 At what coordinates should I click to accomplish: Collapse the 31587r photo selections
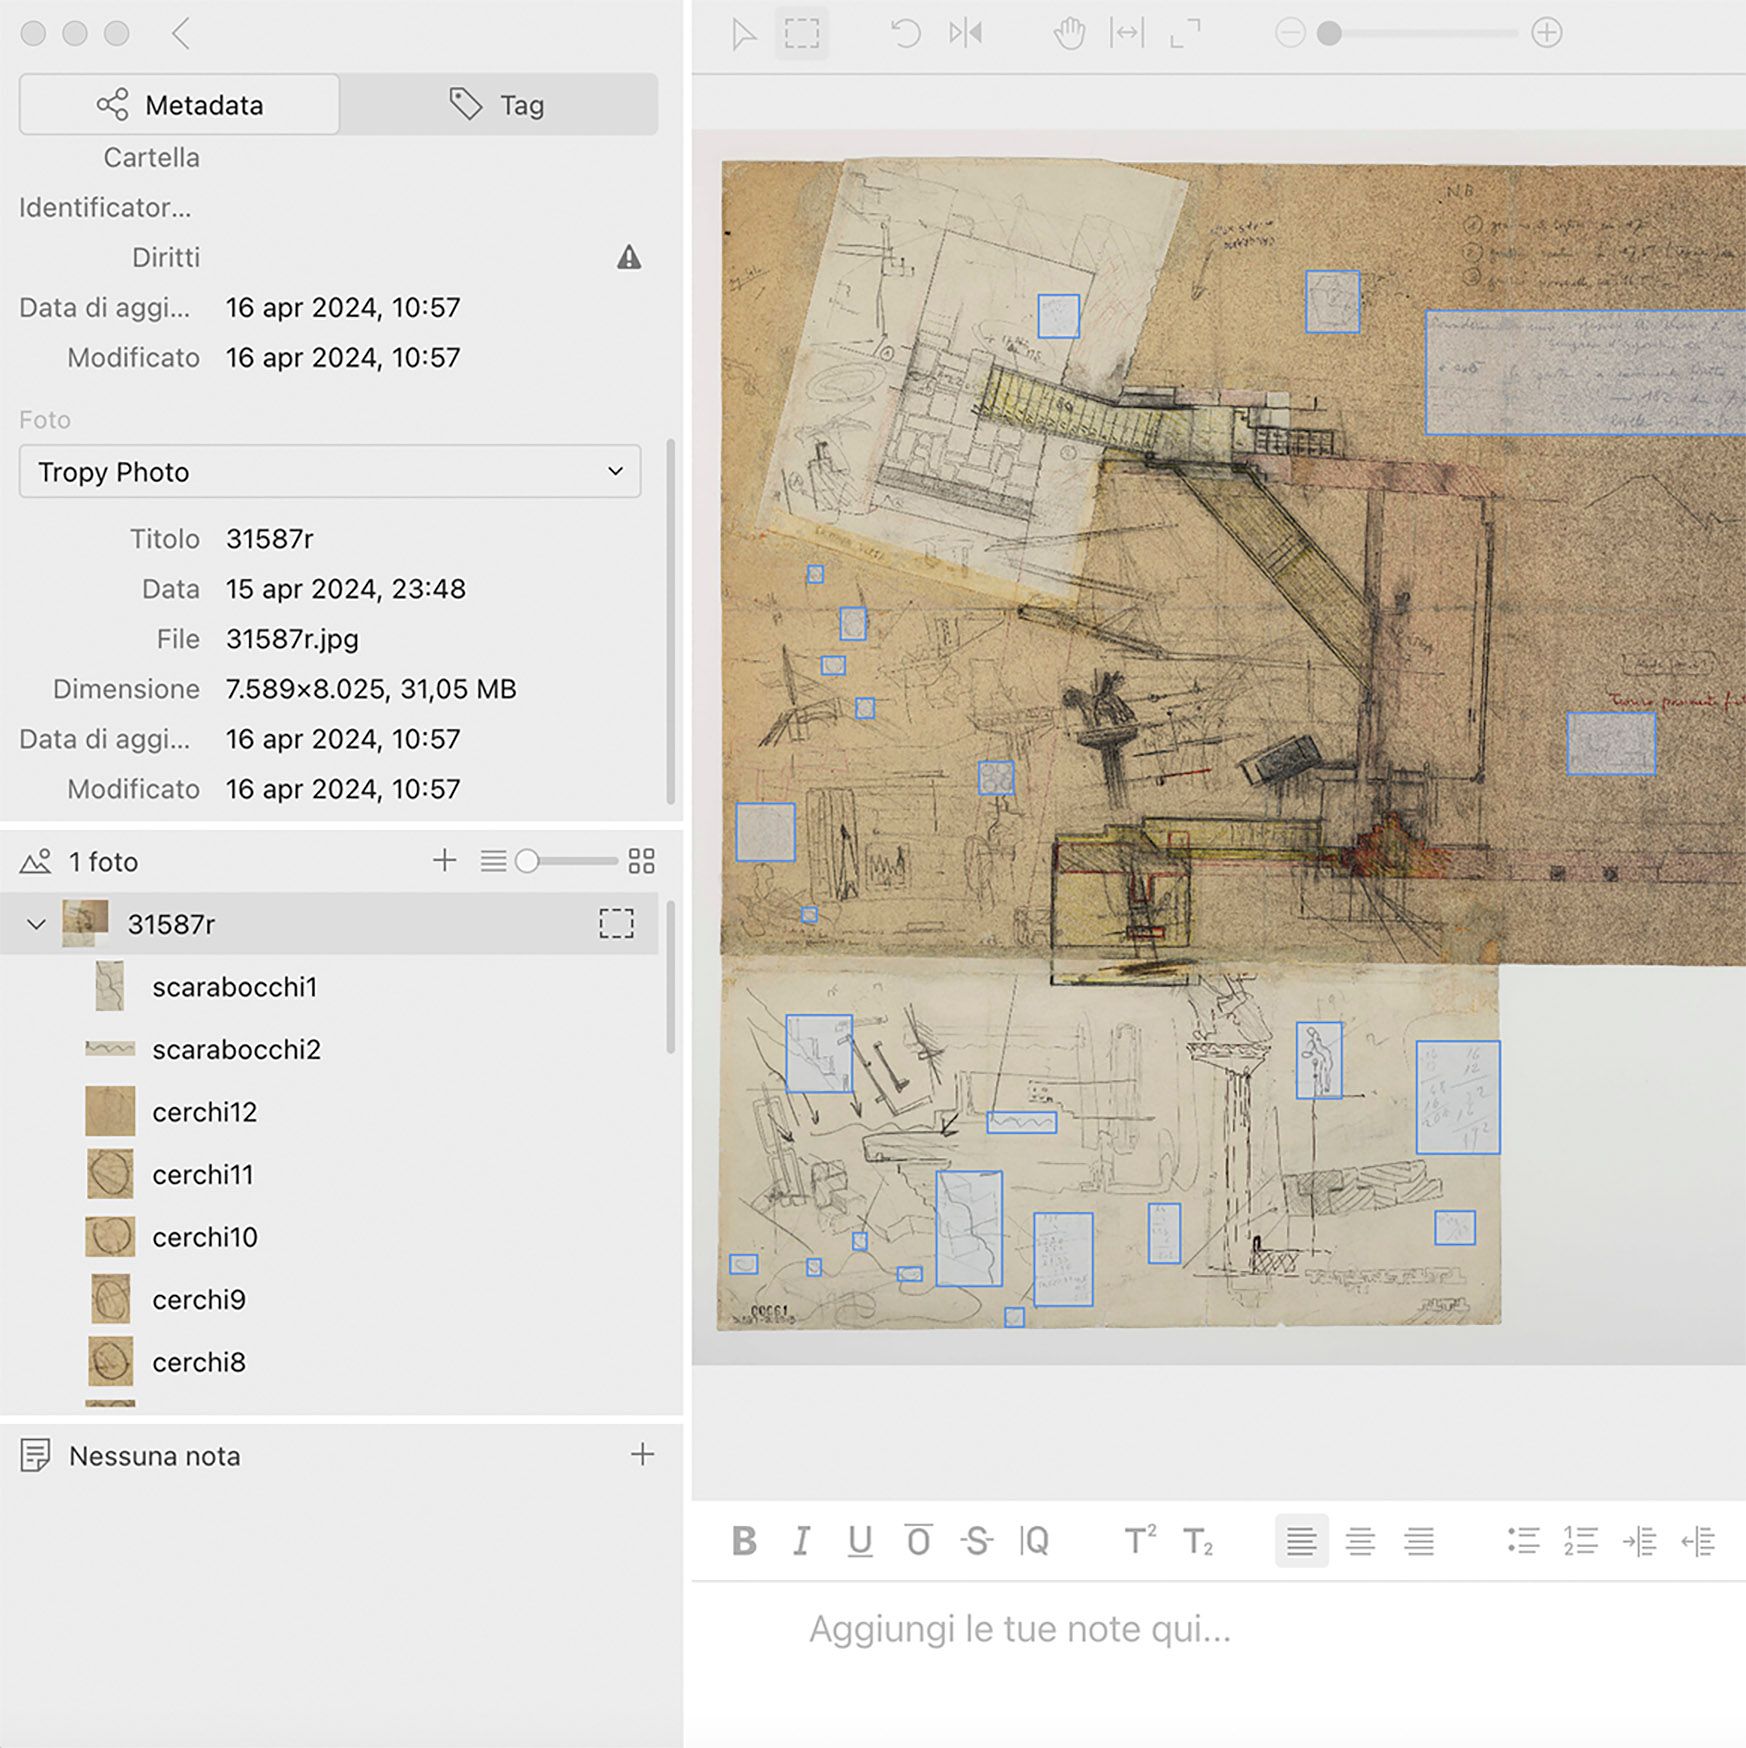point(37,924)
